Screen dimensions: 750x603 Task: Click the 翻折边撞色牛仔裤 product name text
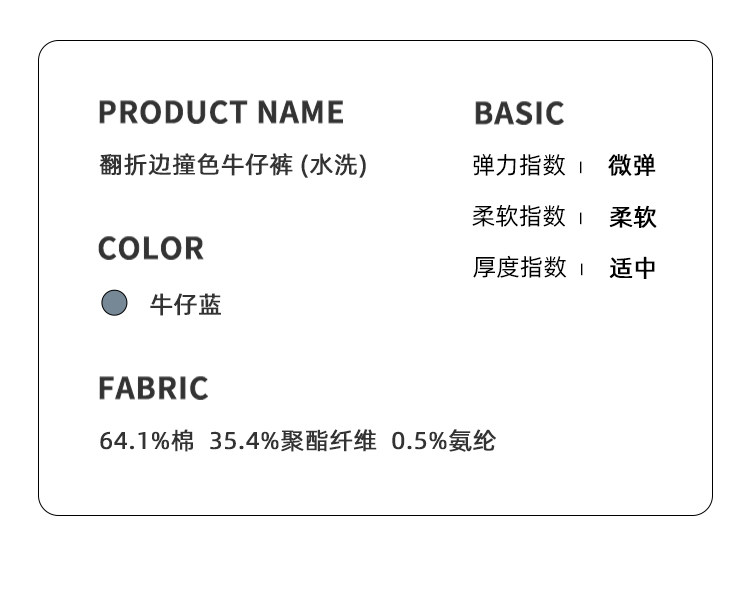pos(197,165)
